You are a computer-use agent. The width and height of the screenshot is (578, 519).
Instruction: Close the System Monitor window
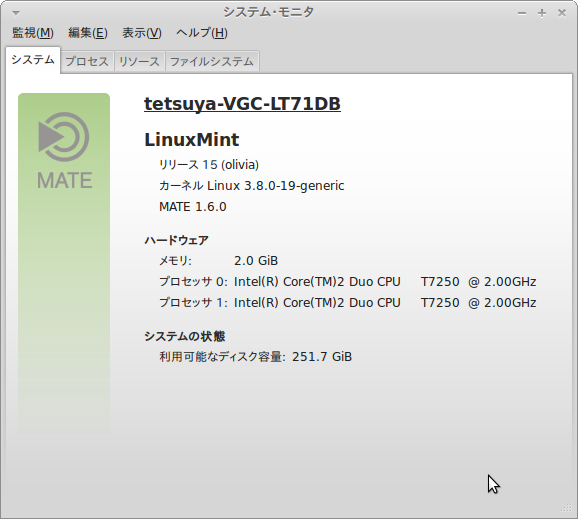coord(562,13)
